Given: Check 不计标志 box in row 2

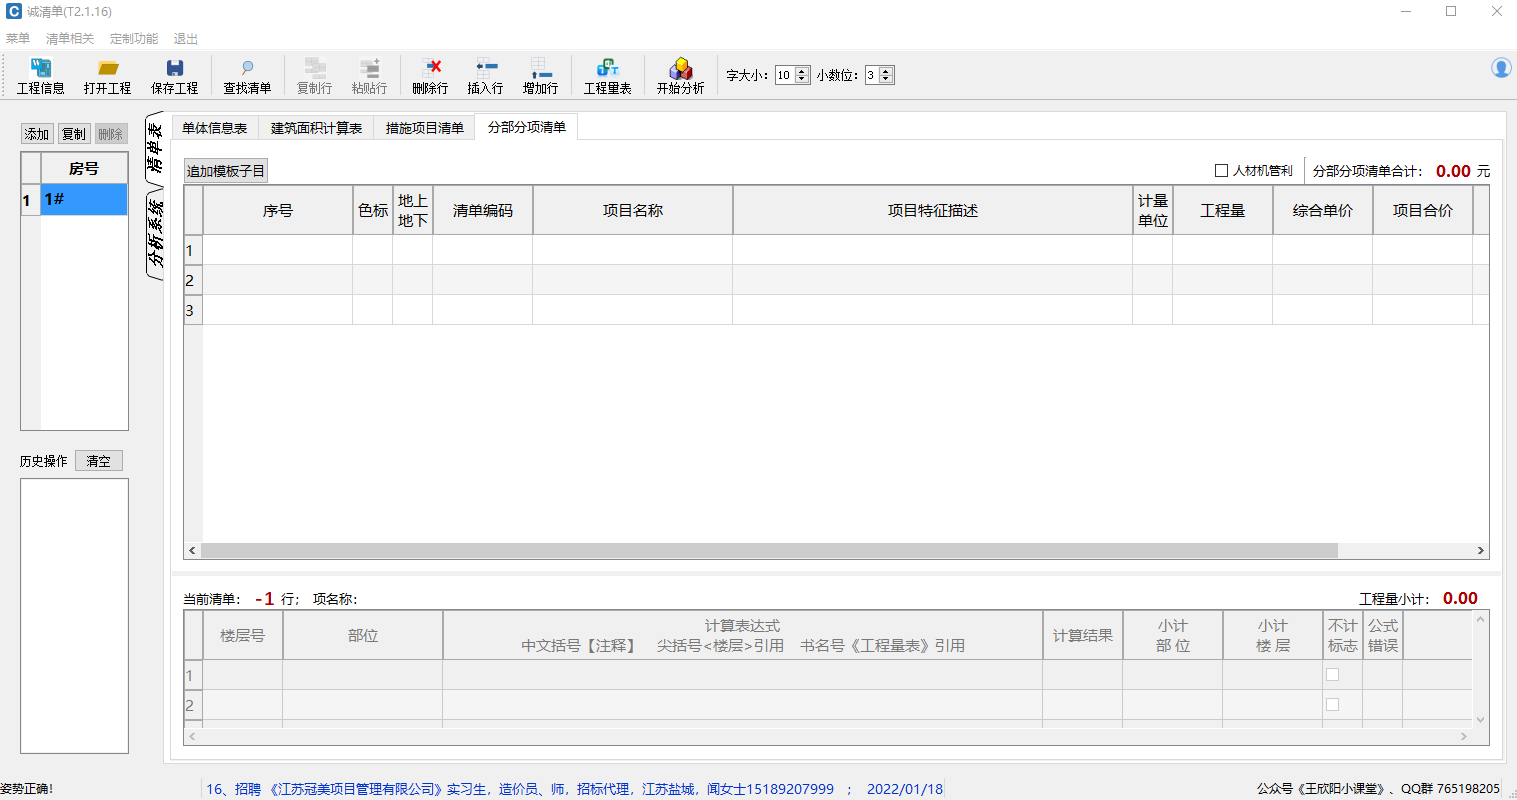Looking at the screenshot, I should [1332, 705].
